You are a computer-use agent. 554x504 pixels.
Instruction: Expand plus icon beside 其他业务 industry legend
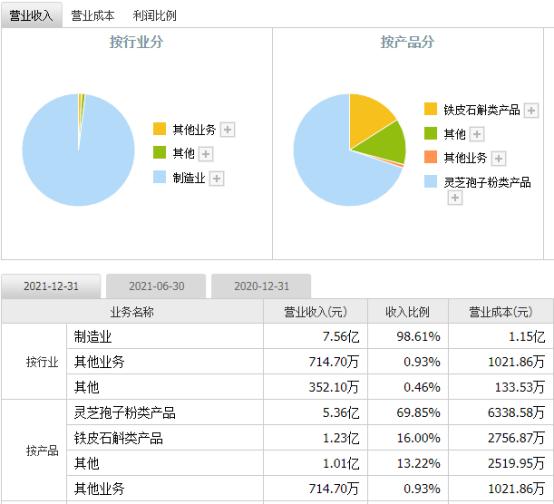click(228, 130)
